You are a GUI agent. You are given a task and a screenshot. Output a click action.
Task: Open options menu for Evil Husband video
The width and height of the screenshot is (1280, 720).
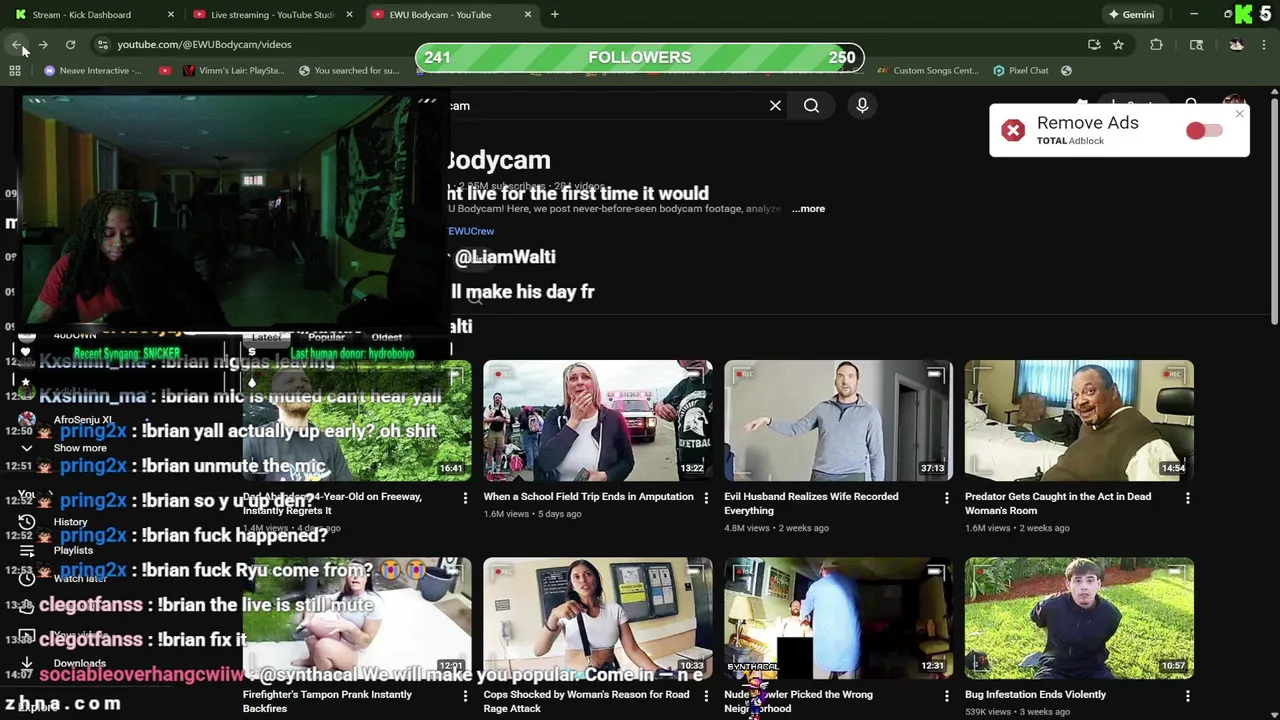[x=947, y=498]
